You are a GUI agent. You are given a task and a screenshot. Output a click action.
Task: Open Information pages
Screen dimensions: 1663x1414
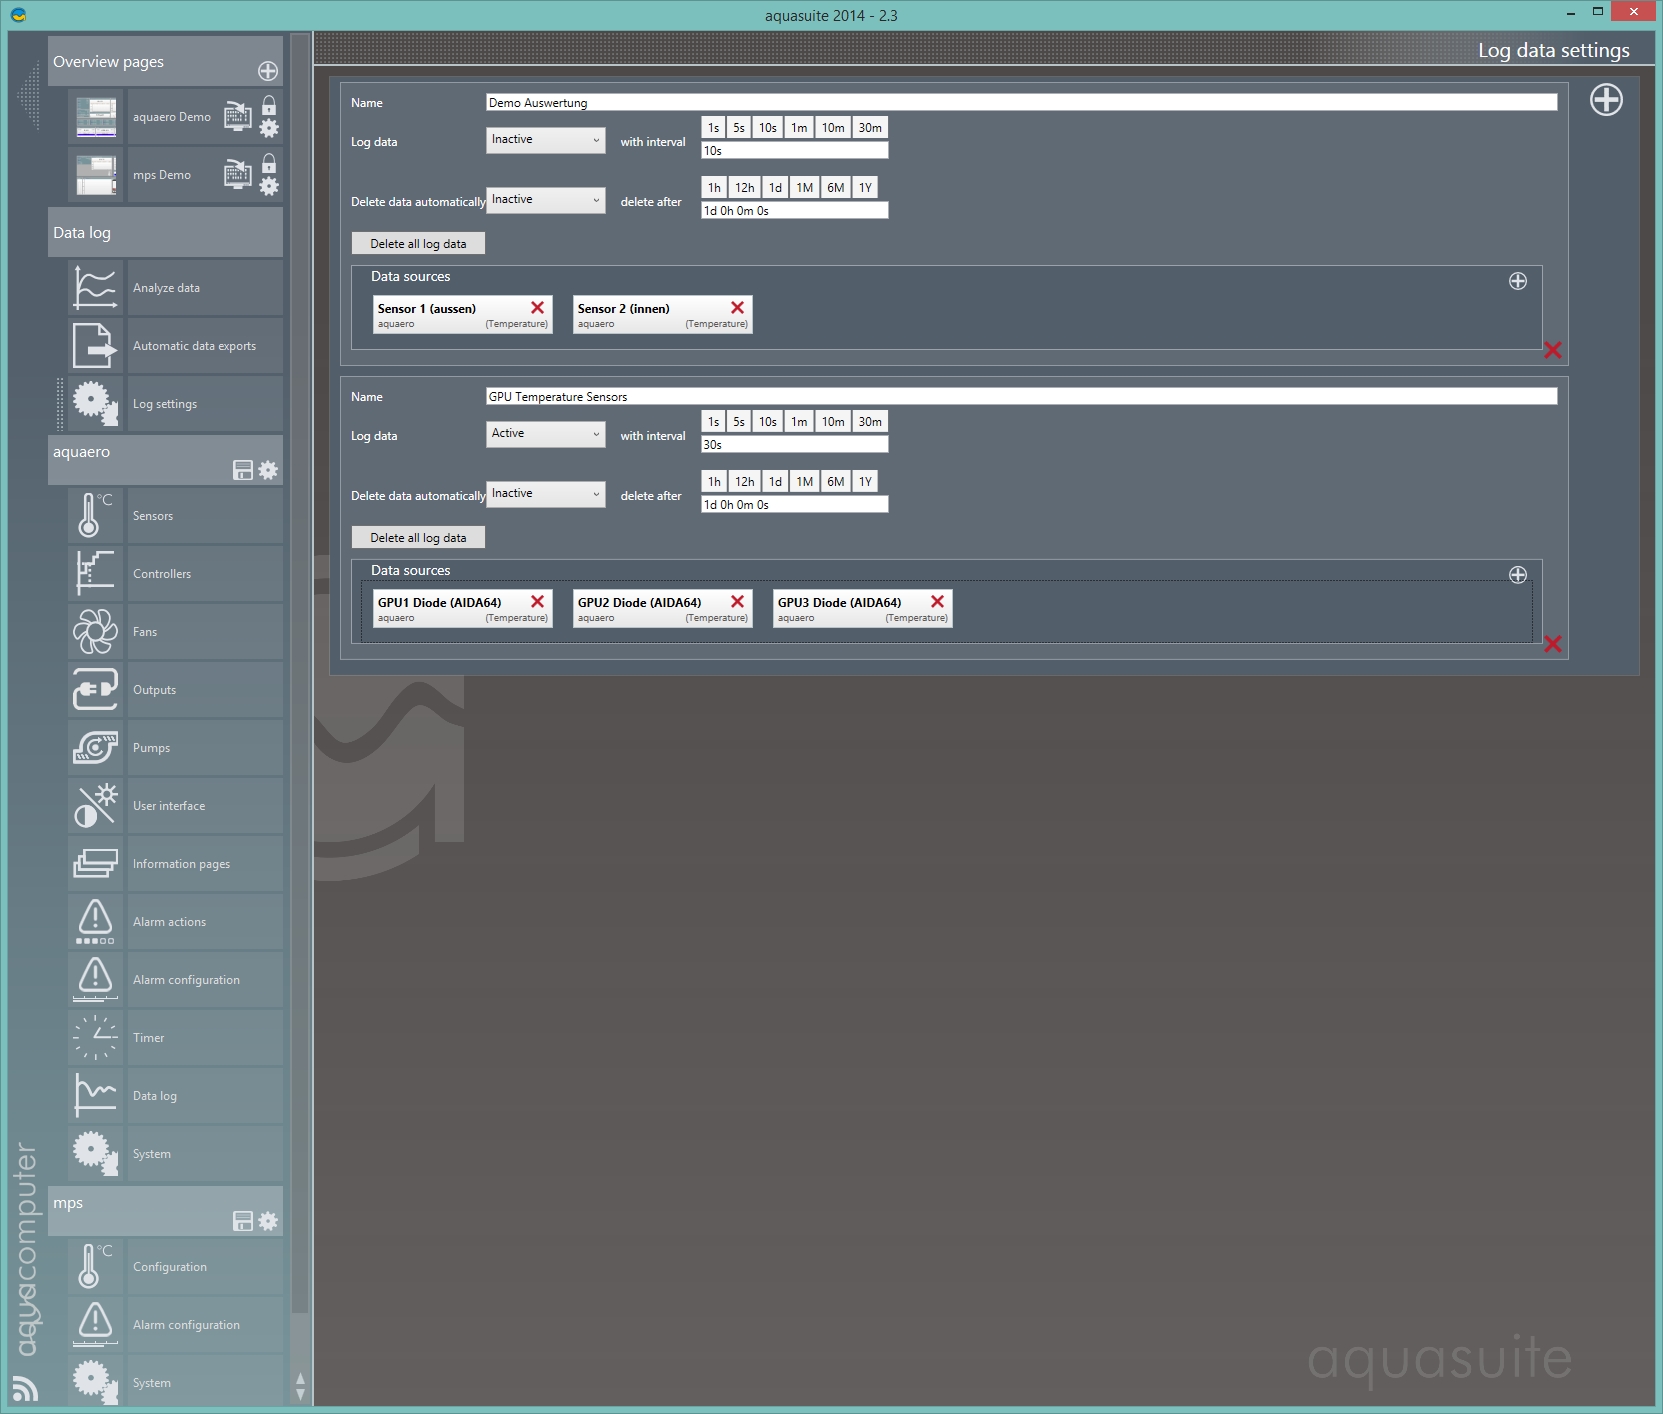[176, 864]
